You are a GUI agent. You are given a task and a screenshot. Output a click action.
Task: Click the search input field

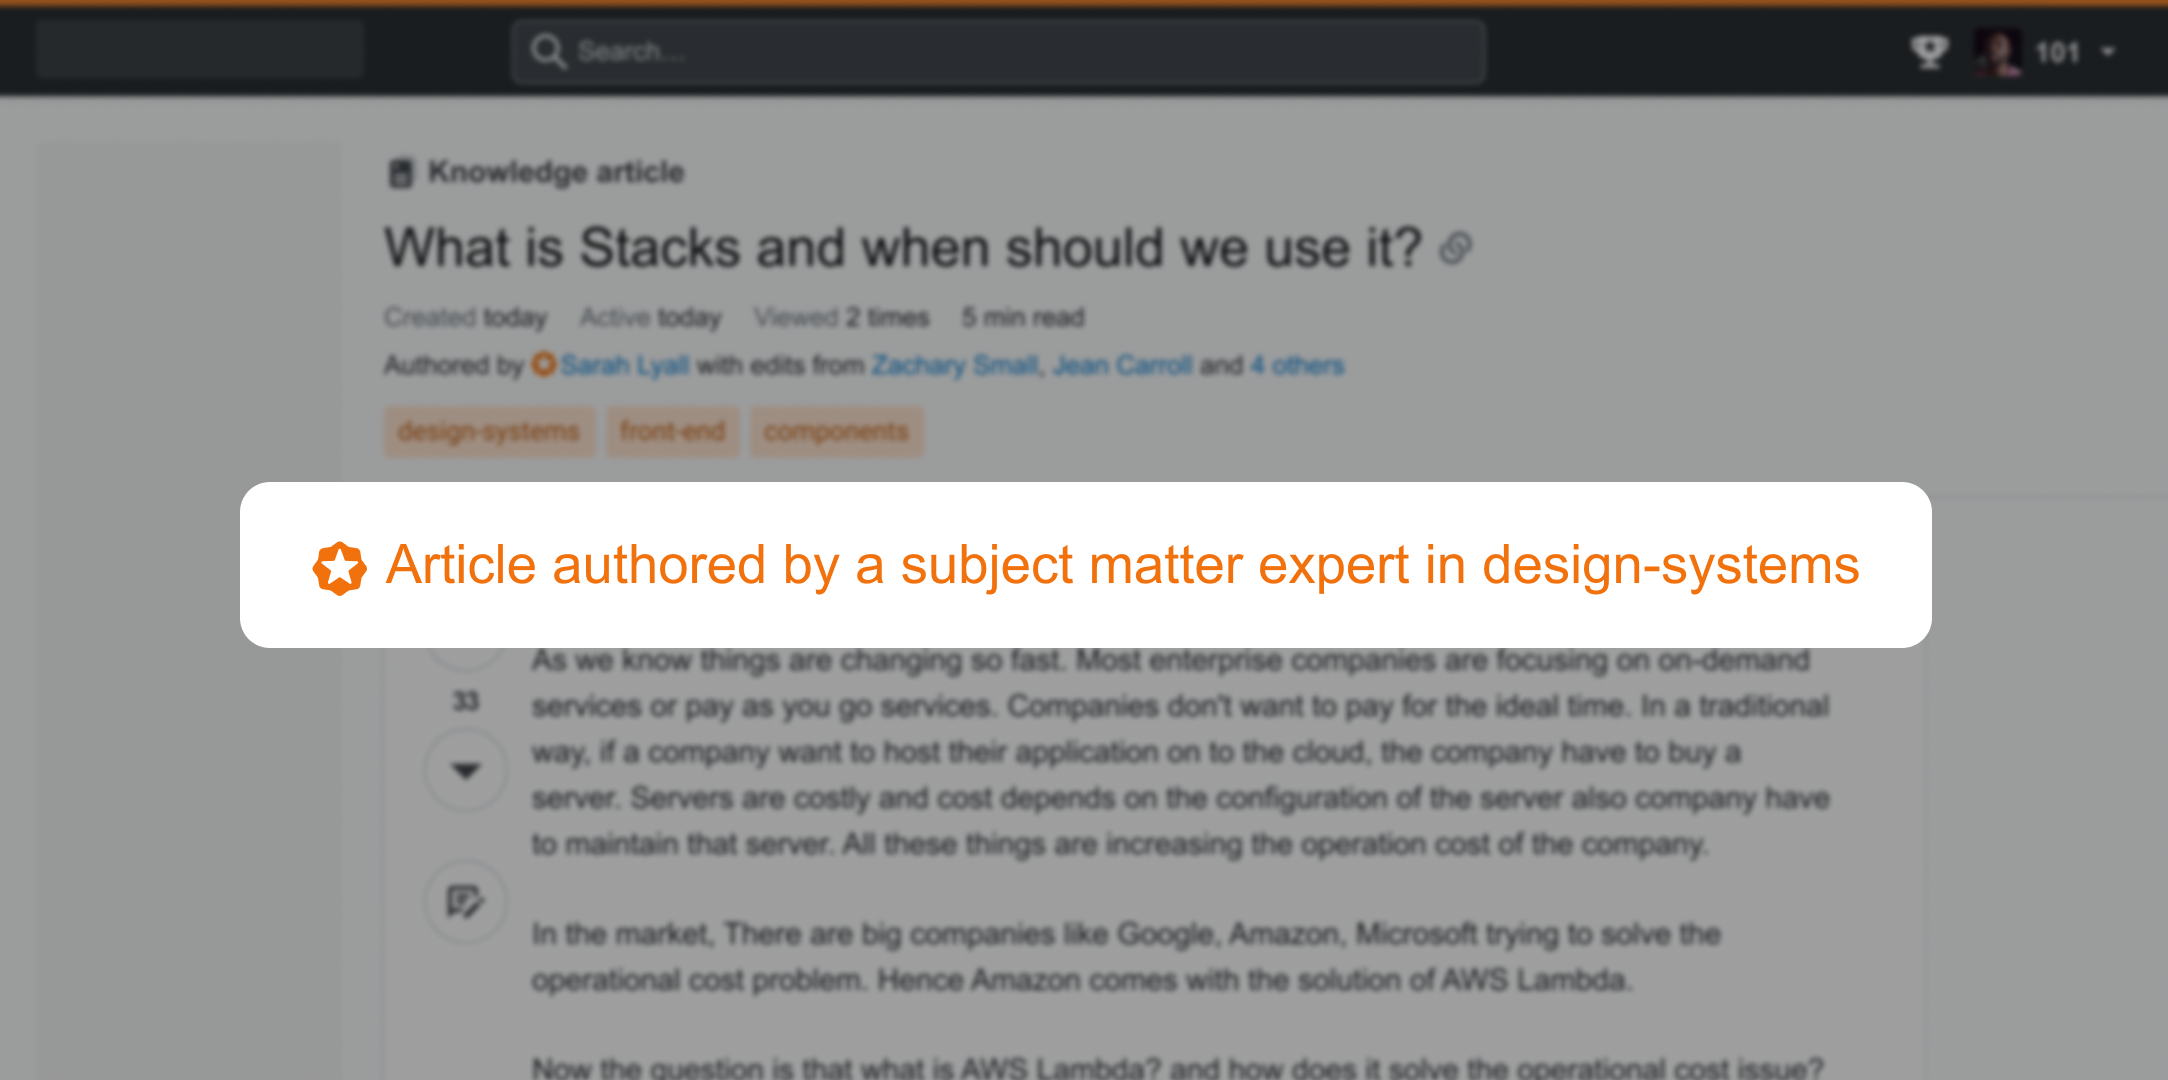998,51
